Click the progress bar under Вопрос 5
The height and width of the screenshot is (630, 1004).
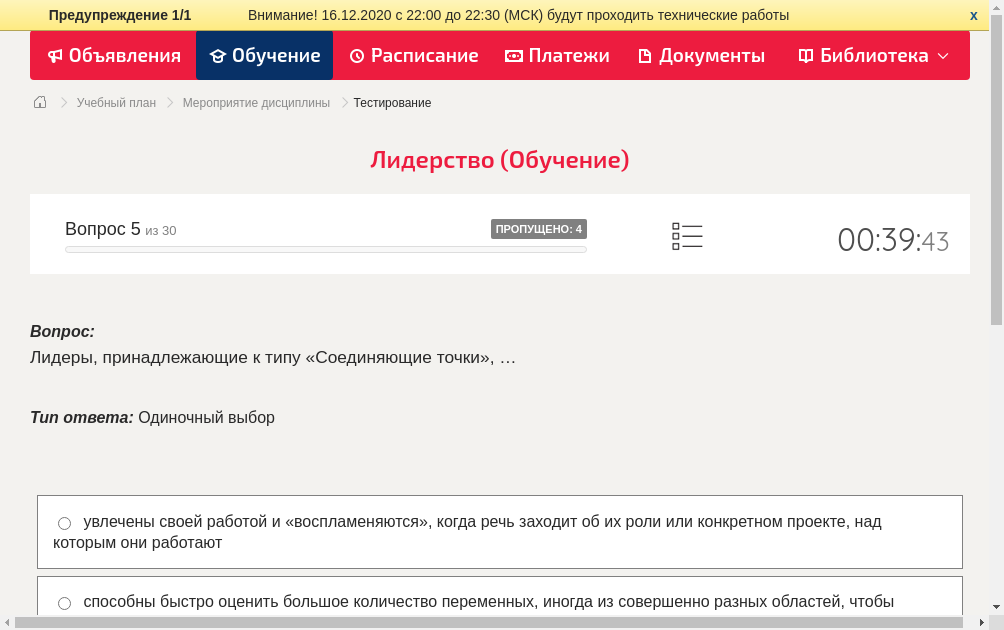tap(325, 248)
